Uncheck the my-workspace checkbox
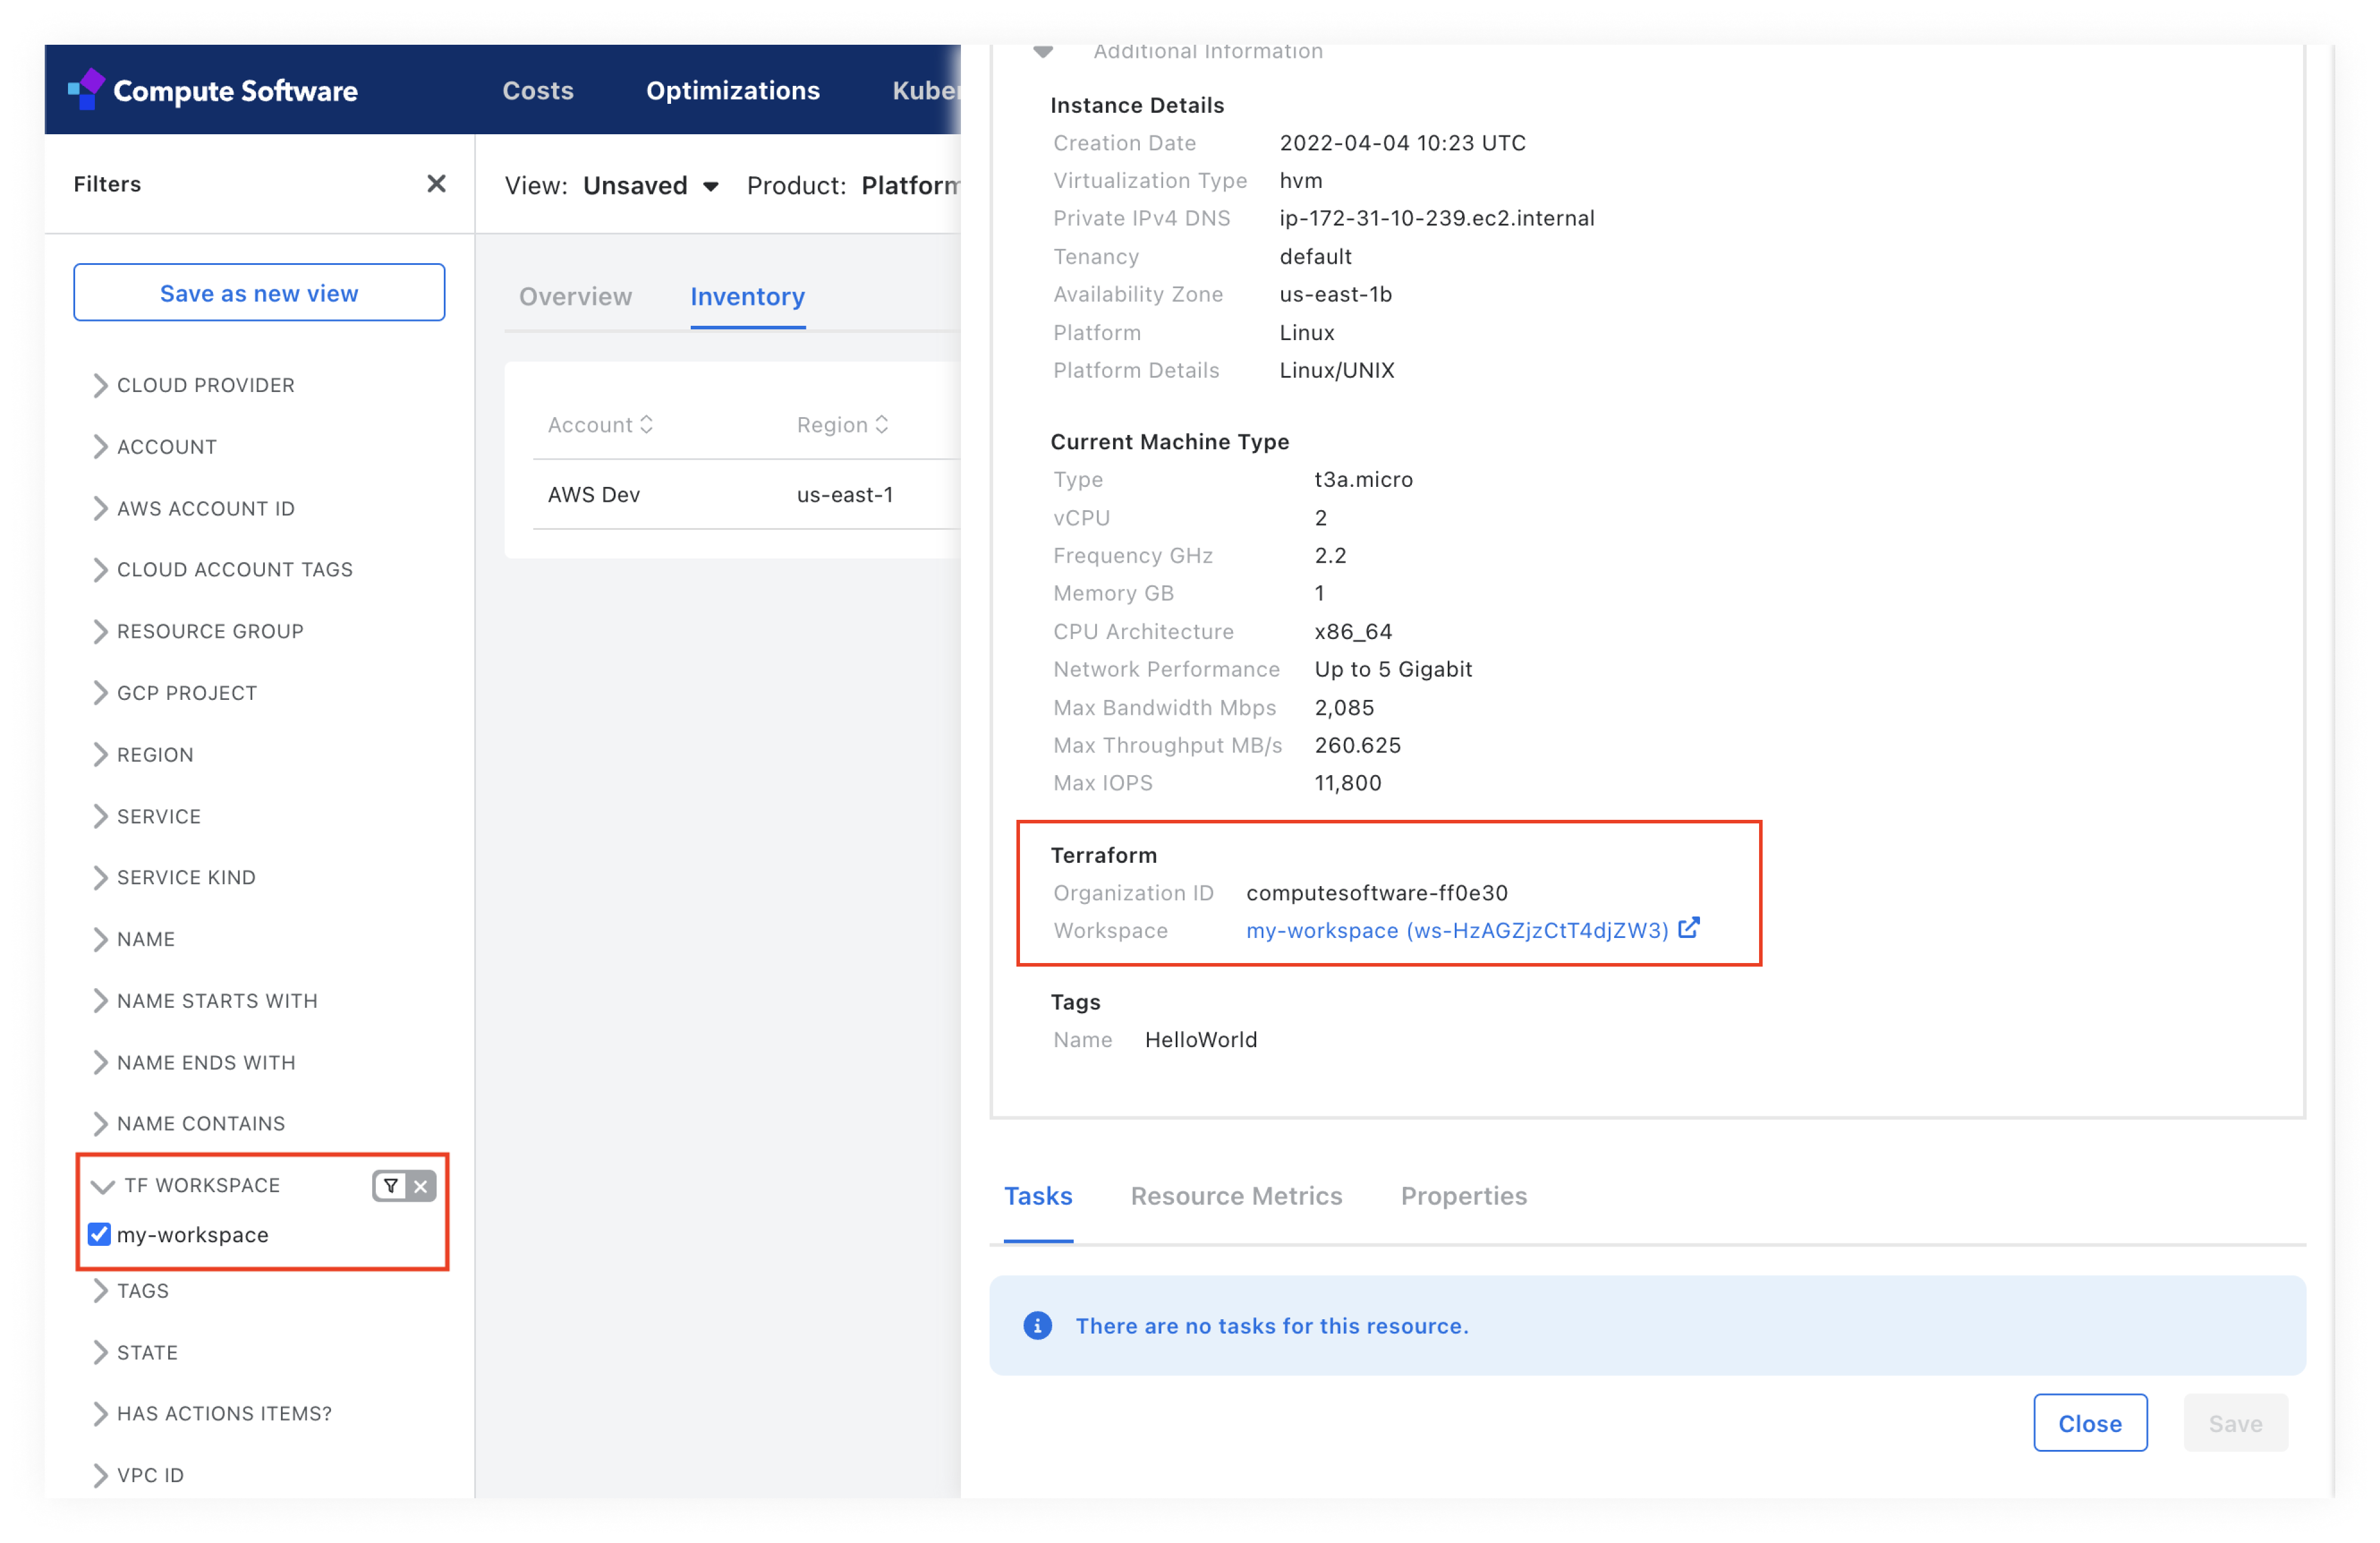 tap(99, 1234)
